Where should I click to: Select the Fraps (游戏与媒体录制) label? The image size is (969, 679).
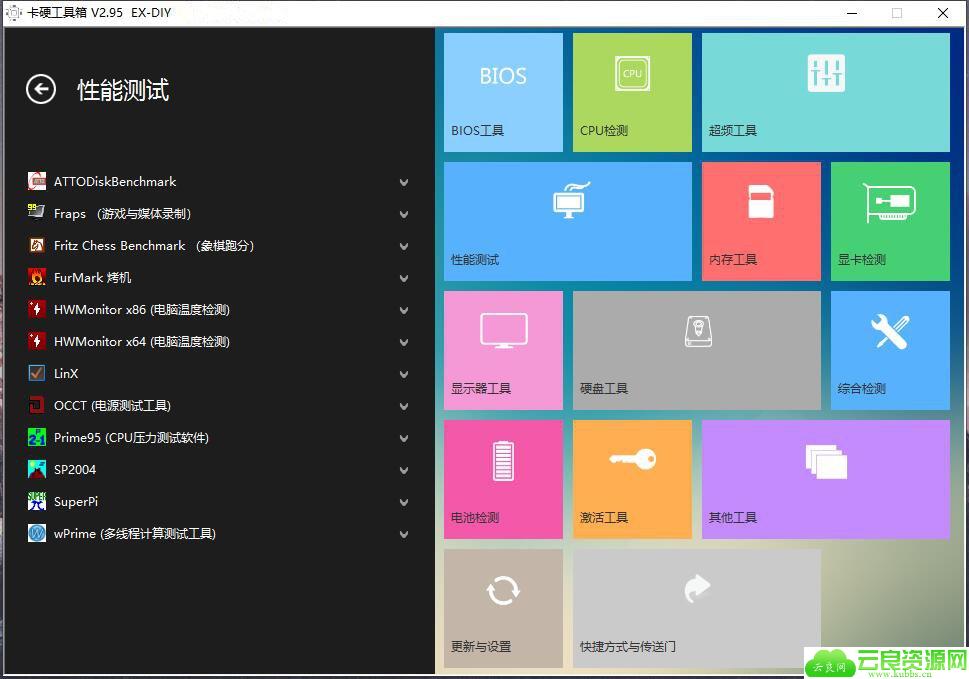click(122, 214)
